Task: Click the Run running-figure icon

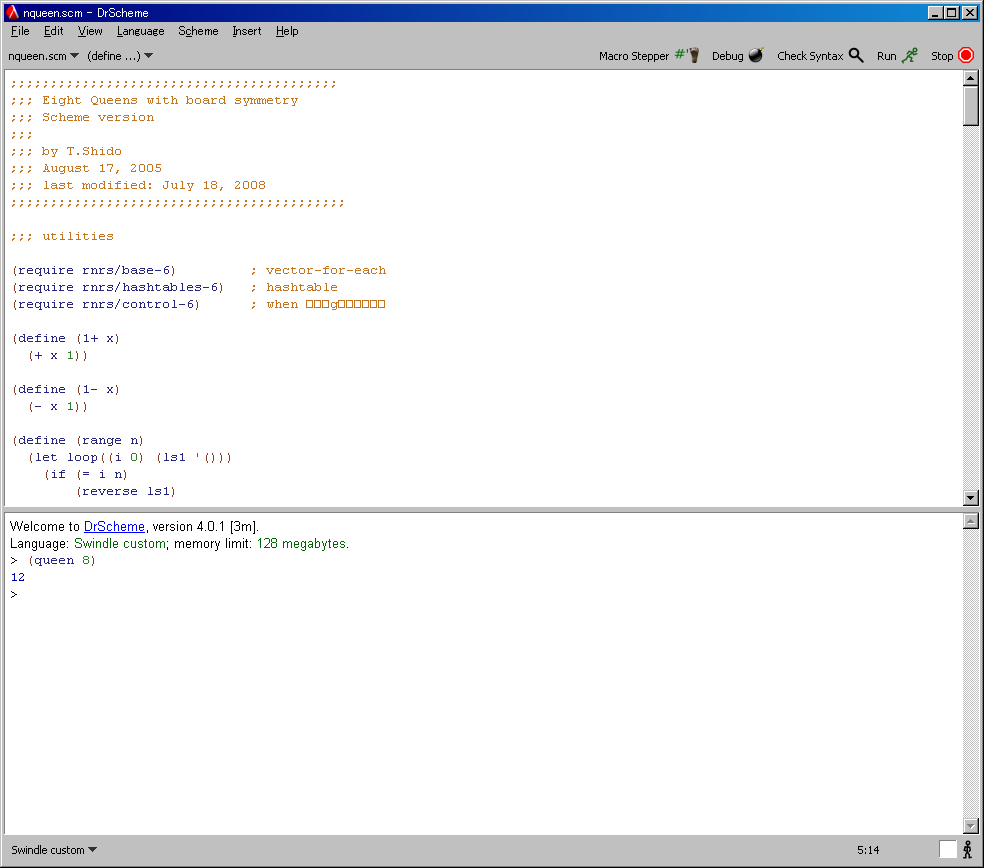Action: coord(909,55)
